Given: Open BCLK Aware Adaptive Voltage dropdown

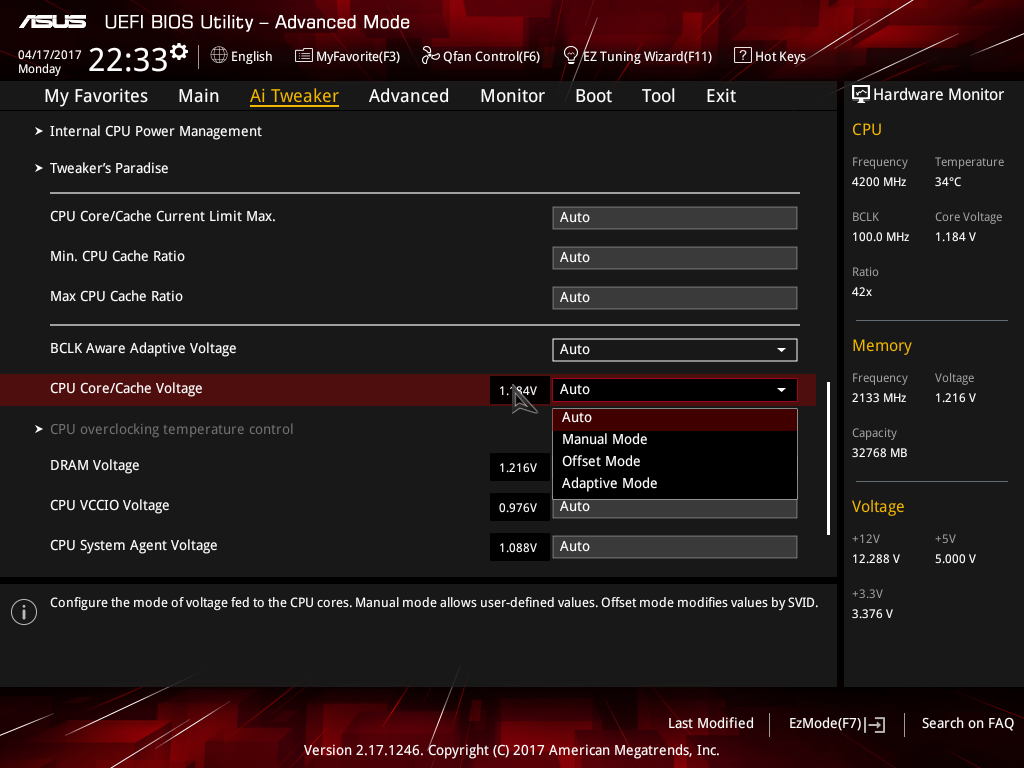Looking at the screenshot, I should pyautogui.click(x=675, y=349).
